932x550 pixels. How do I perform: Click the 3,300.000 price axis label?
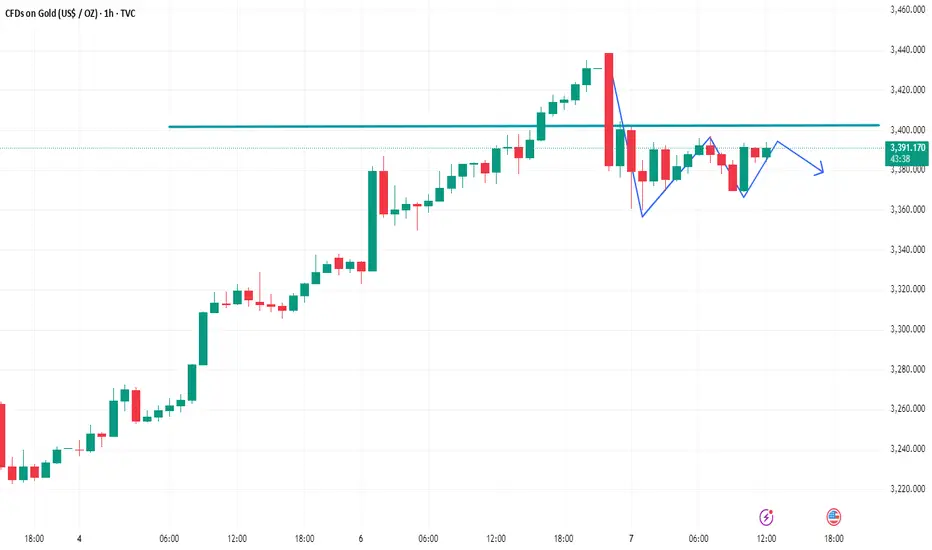[908, 329]
